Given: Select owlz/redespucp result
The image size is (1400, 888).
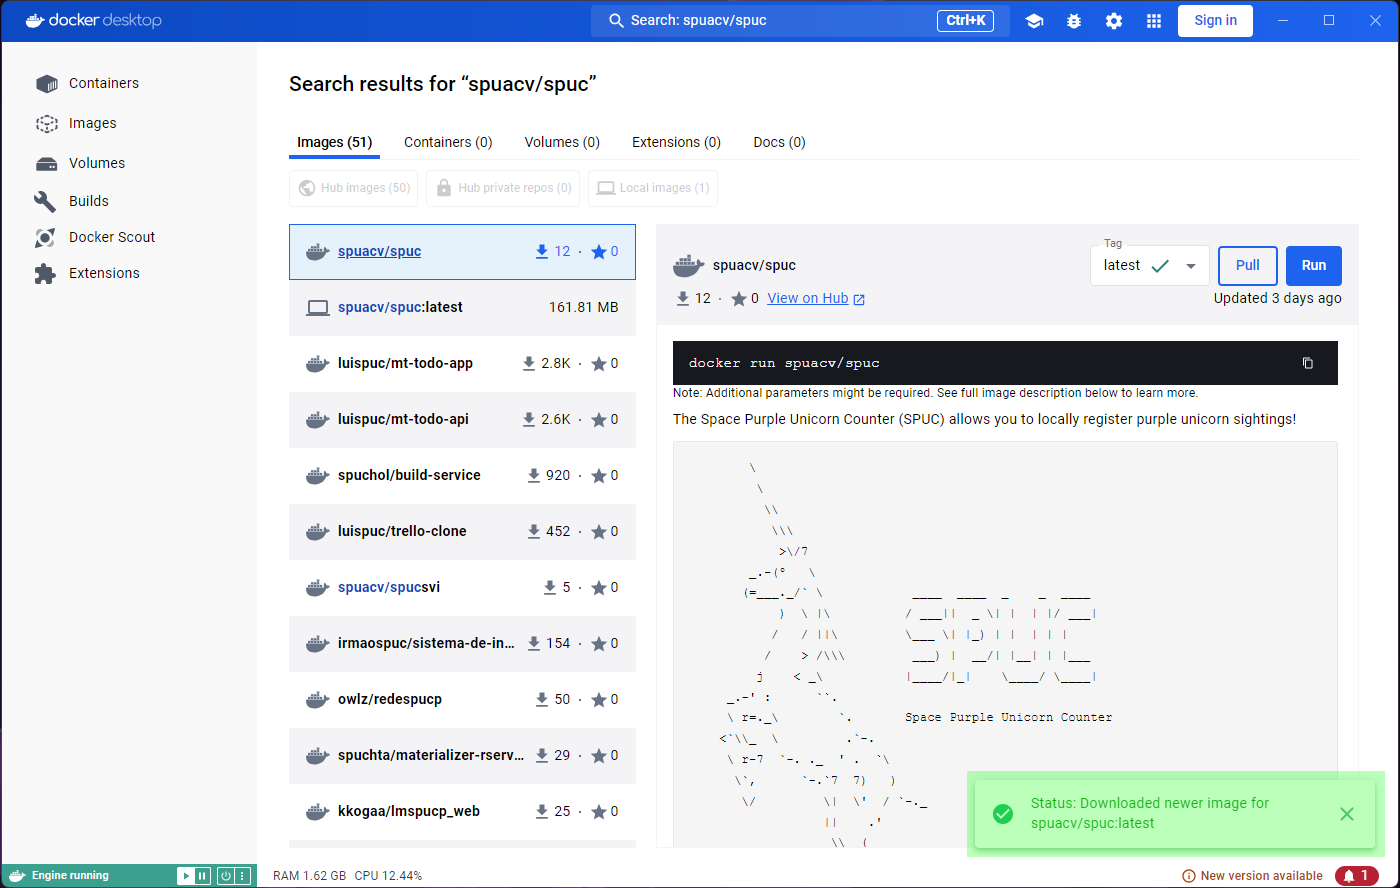Looking at the screenshot, I should click(x=462, y=699).
